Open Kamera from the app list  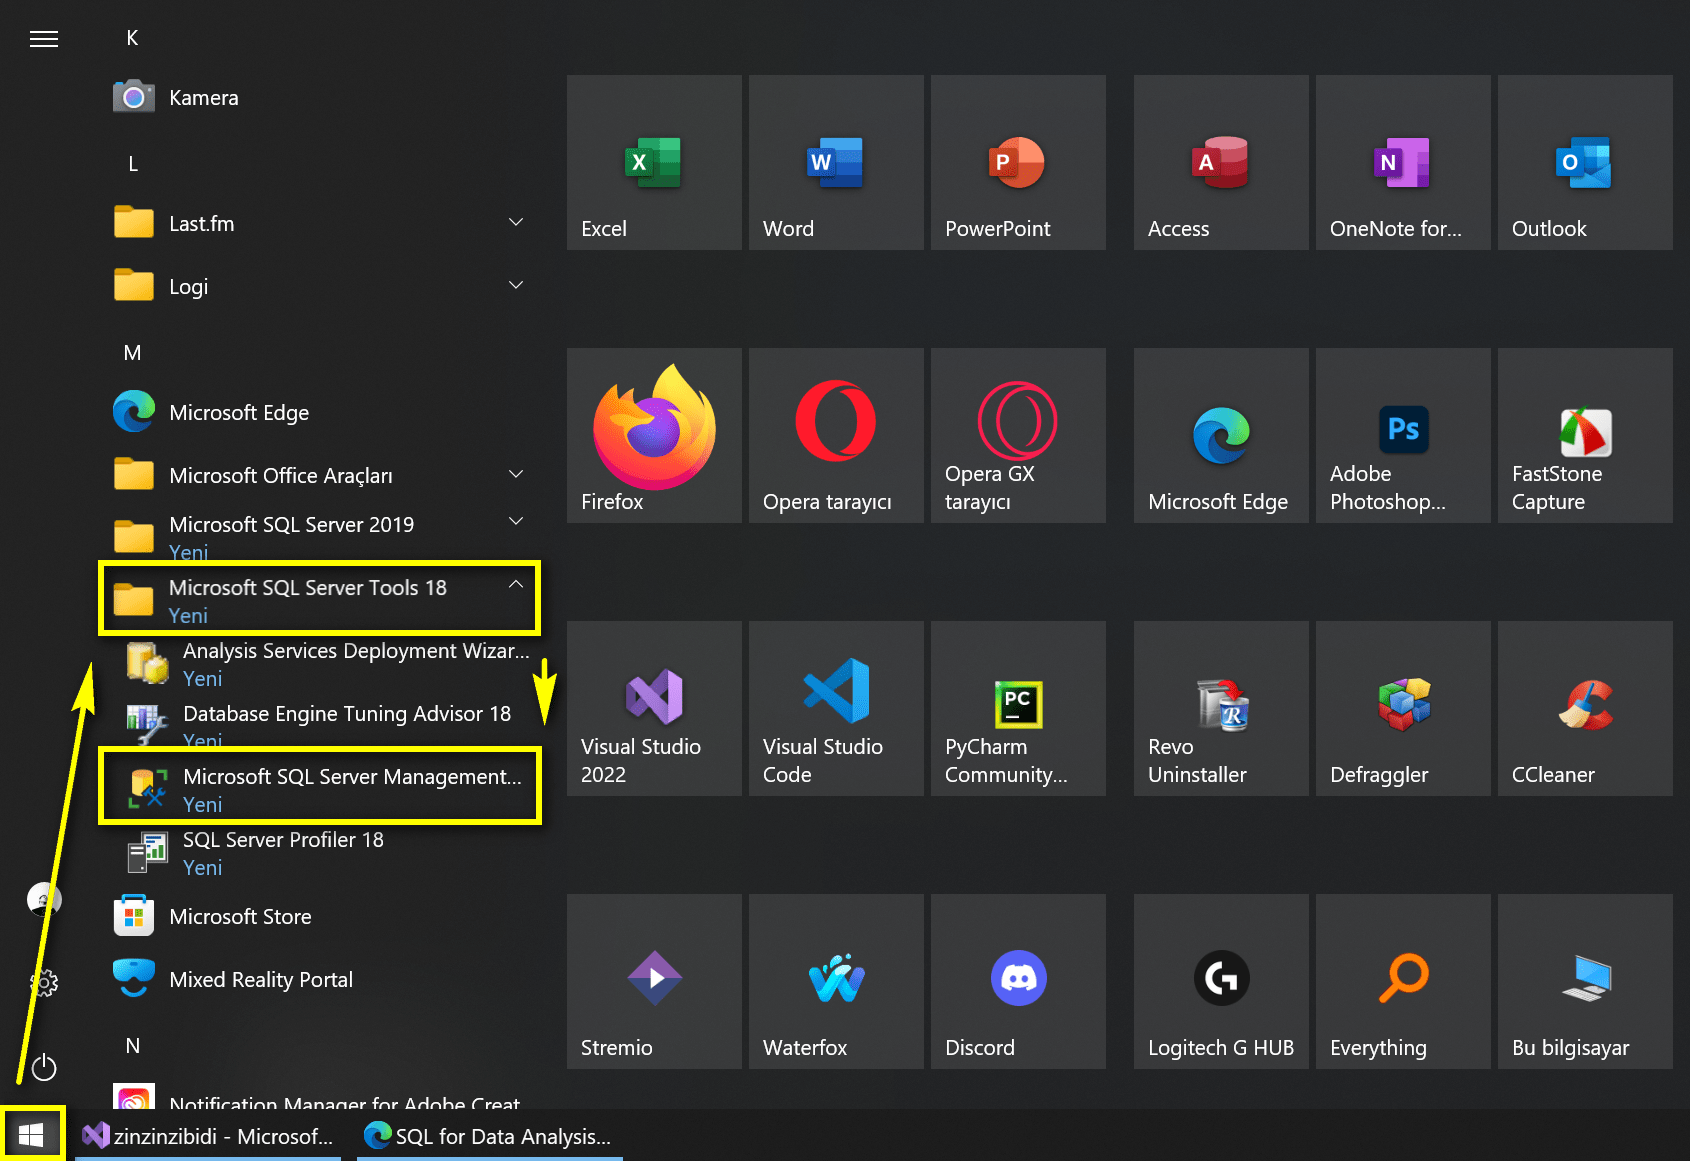tap(320, 97)
